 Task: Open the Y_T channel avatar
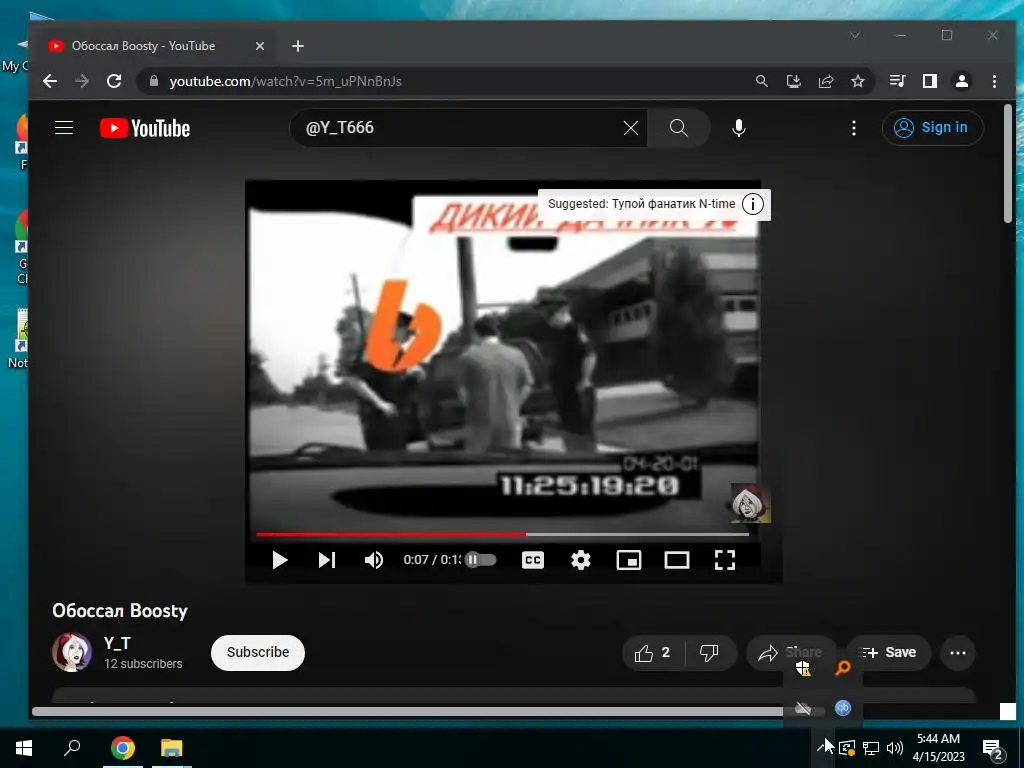coord(72,652)
